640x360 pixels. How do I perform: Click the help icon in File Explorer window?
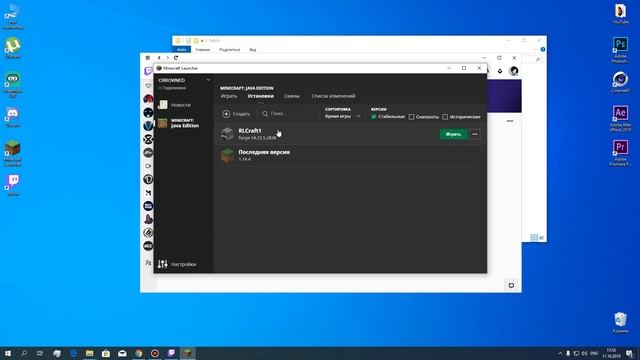pyautogui.click(x=542, y=50)
